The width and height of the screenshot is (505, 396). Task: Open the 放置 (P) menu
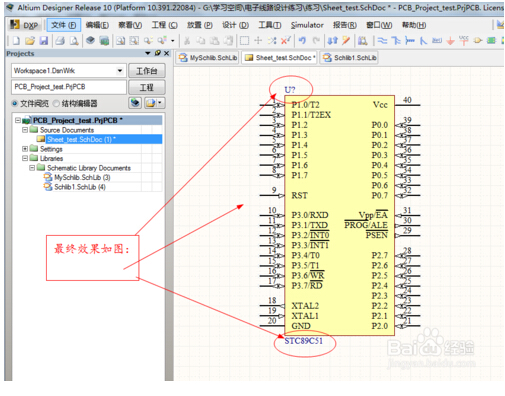[199, 25]
